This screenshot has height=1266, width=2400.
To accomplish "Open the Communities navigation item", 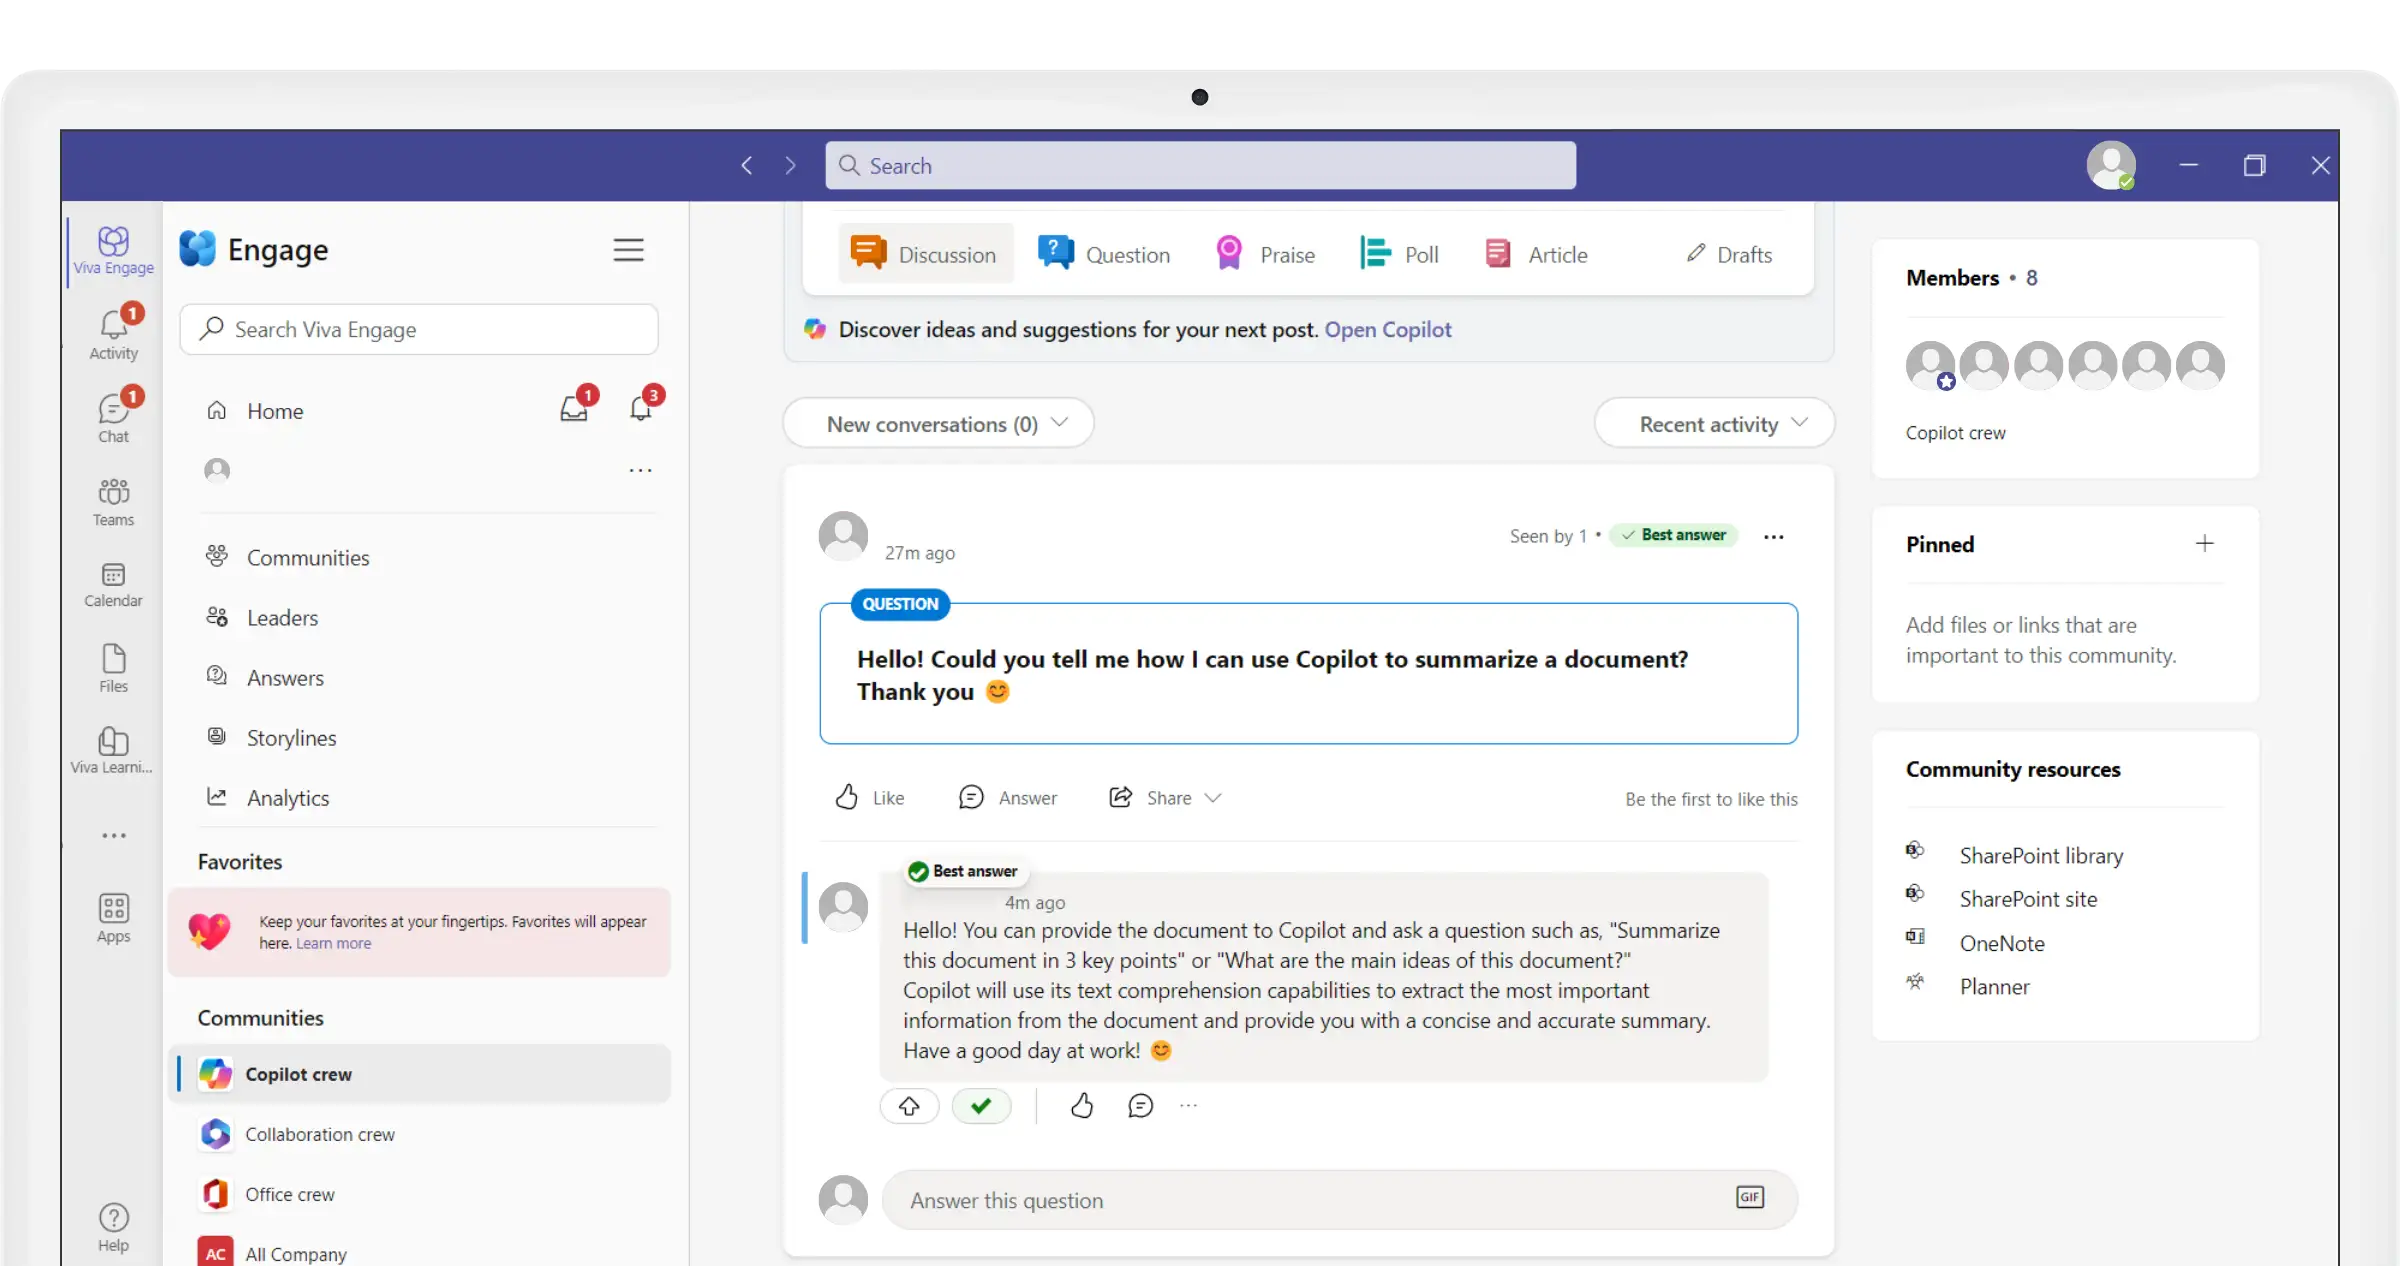I will tap(289, 557).
